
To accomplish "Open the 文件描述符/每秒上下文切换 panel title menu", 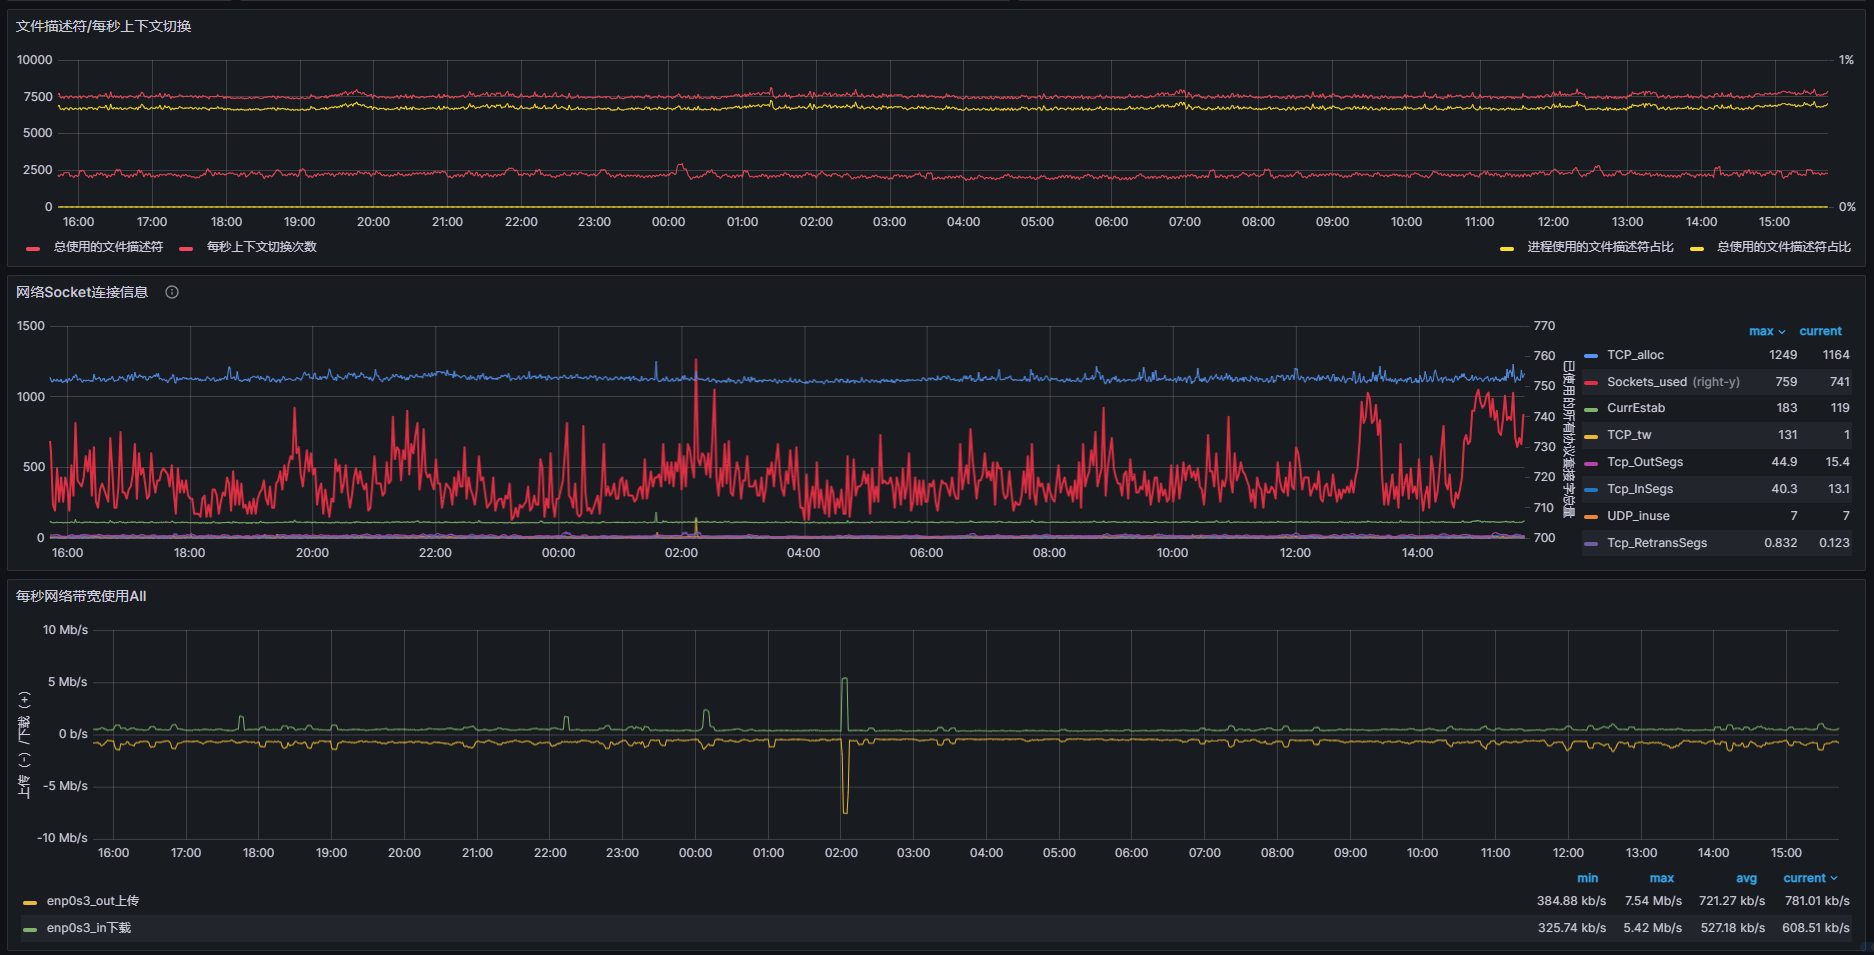I will pos(103,26).
